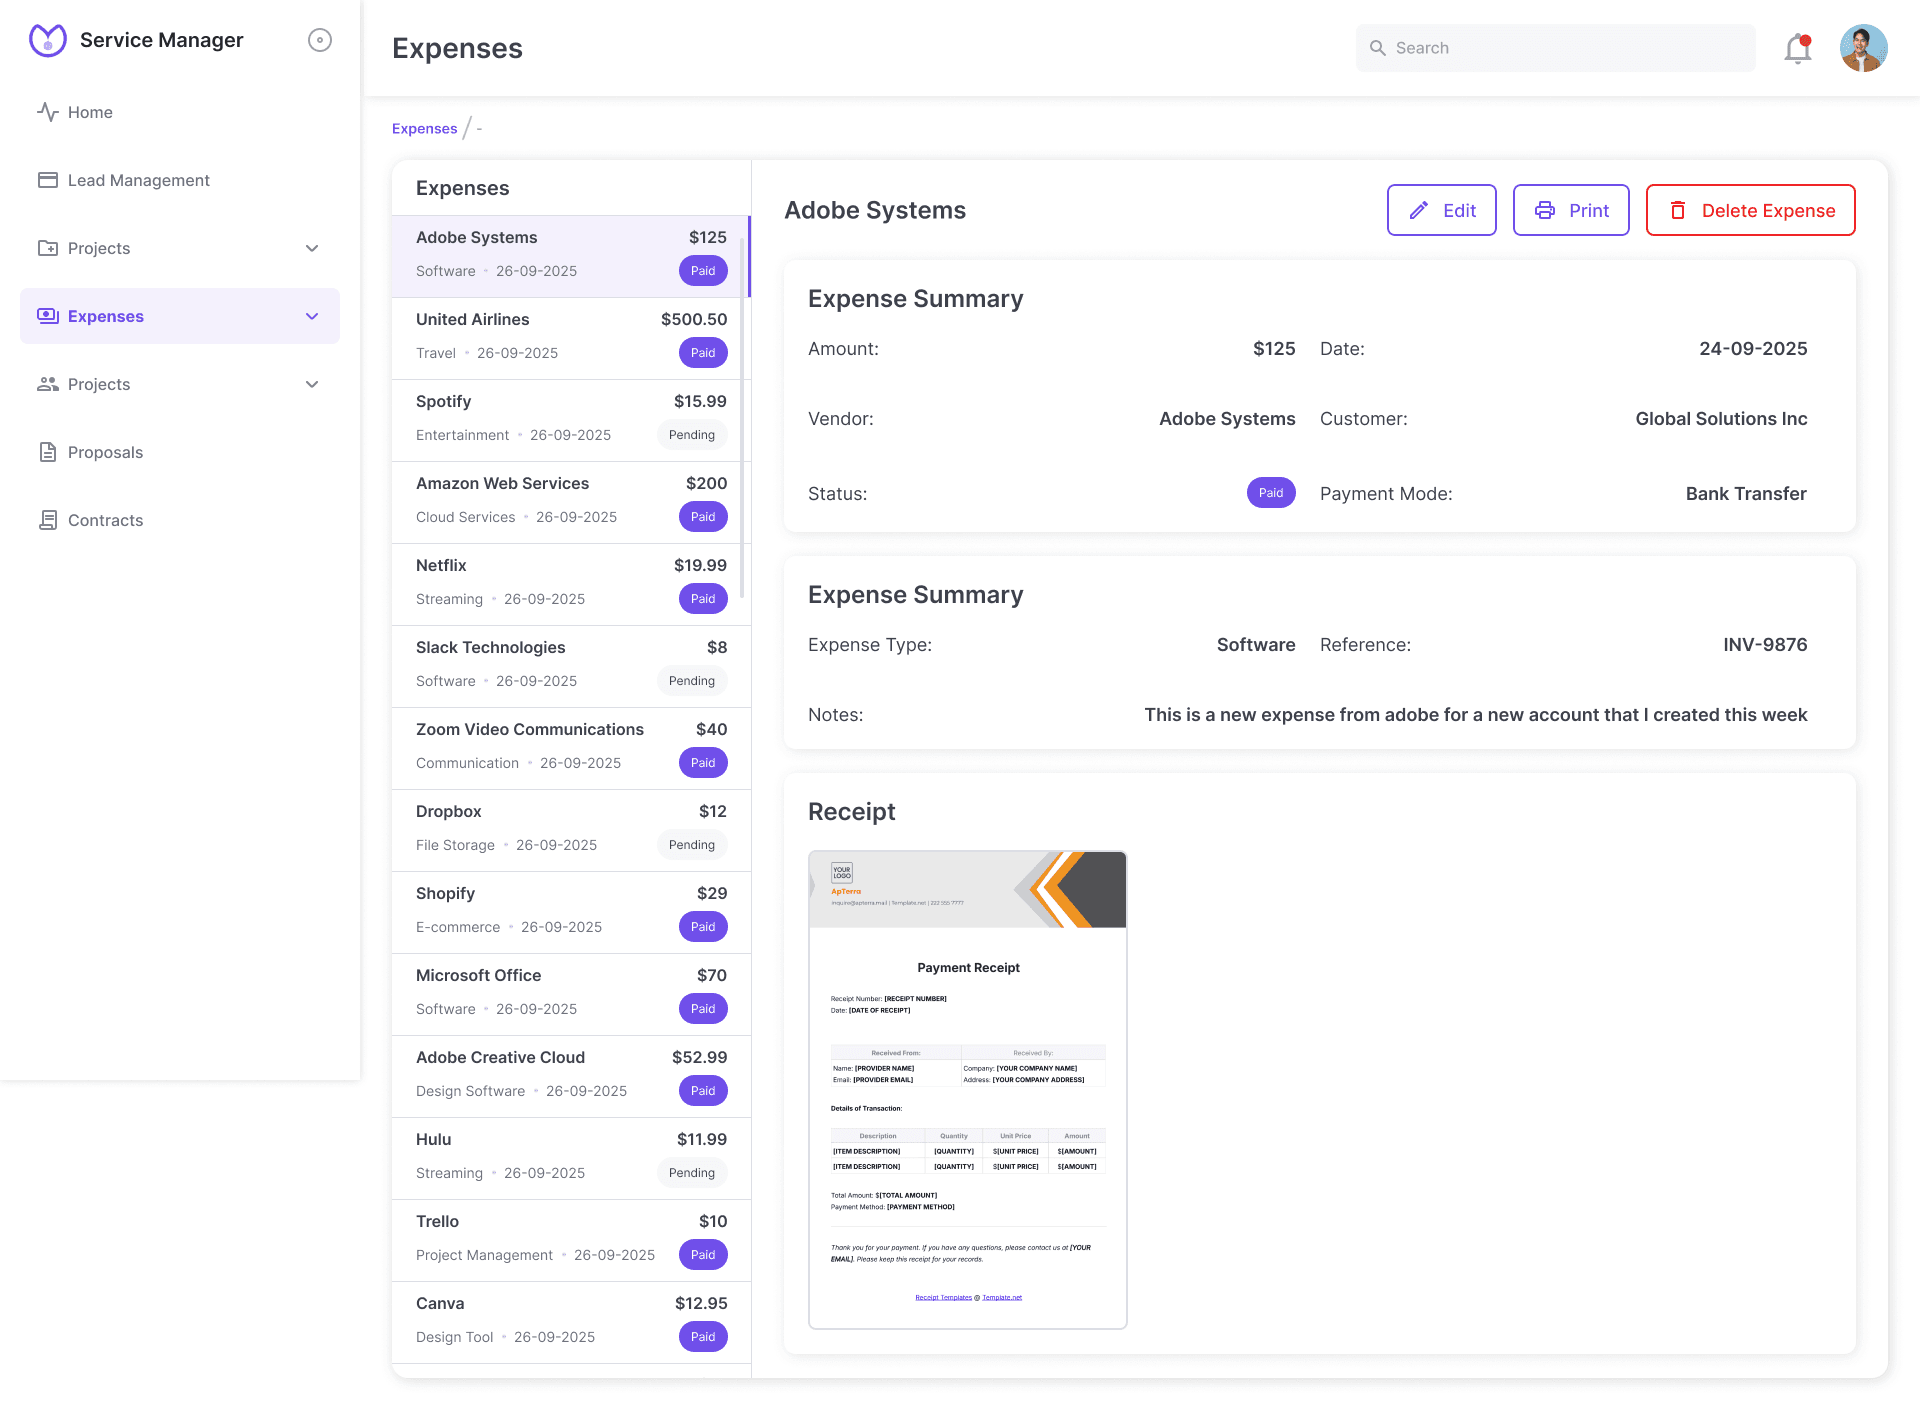The width and height of the screenshot is (1920, 1421).
Task: Click the Edit button
Action: click(1441, 210)
